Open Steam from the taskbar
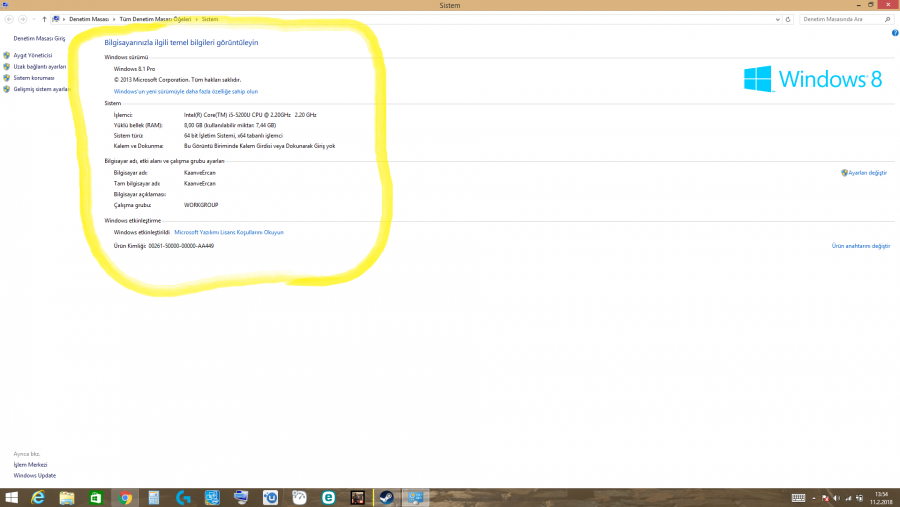 pos(387,498)
